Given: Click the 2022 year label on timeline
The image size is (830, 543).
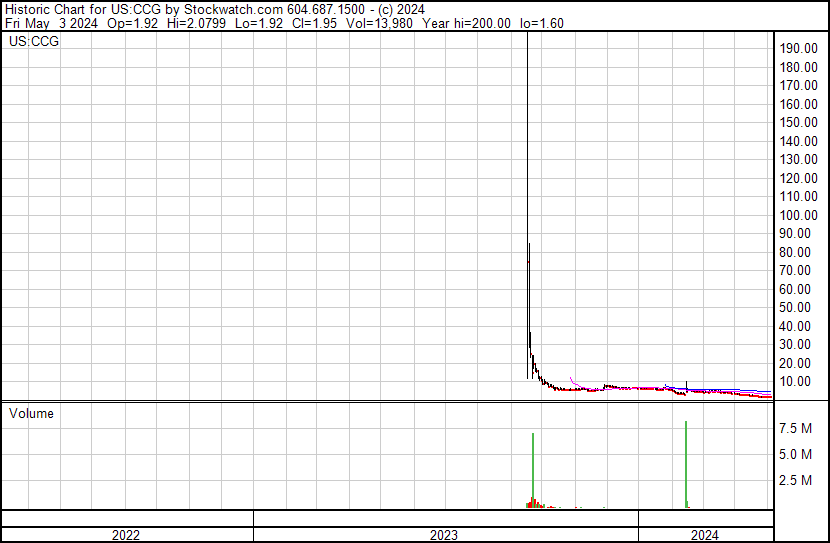Looking at the screenshot, I should [125, 535].
